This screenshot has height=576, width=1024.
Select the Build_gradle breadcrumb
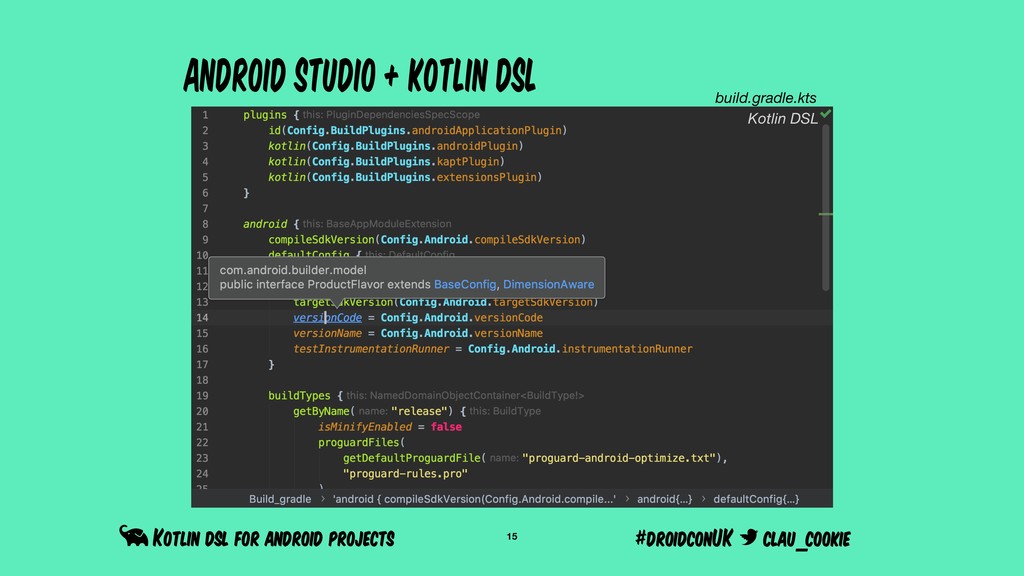tap(280, 499)
